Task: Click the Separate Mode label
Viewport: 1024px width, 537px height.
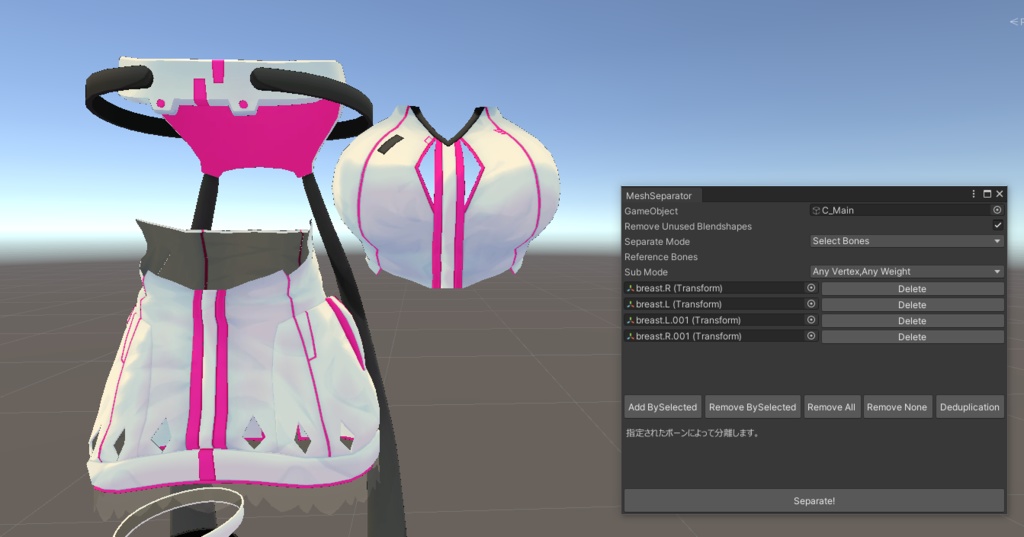Action: [657, 242]
